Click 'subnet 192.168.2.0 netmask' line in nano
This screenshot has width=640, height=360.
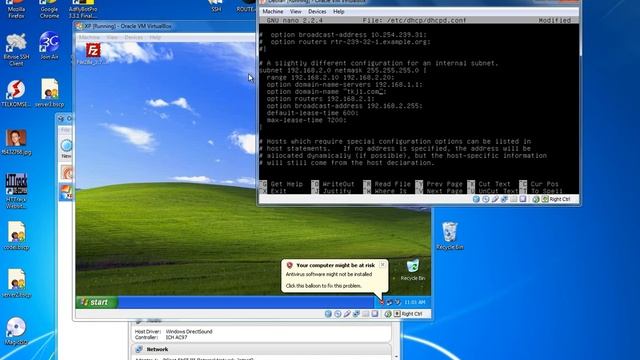point(343,70)
